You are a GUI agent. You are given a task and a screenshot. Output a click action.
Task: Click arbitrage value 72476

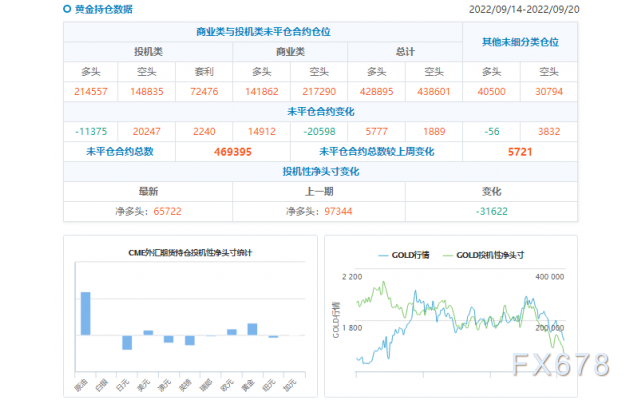[x=204, y=92]
